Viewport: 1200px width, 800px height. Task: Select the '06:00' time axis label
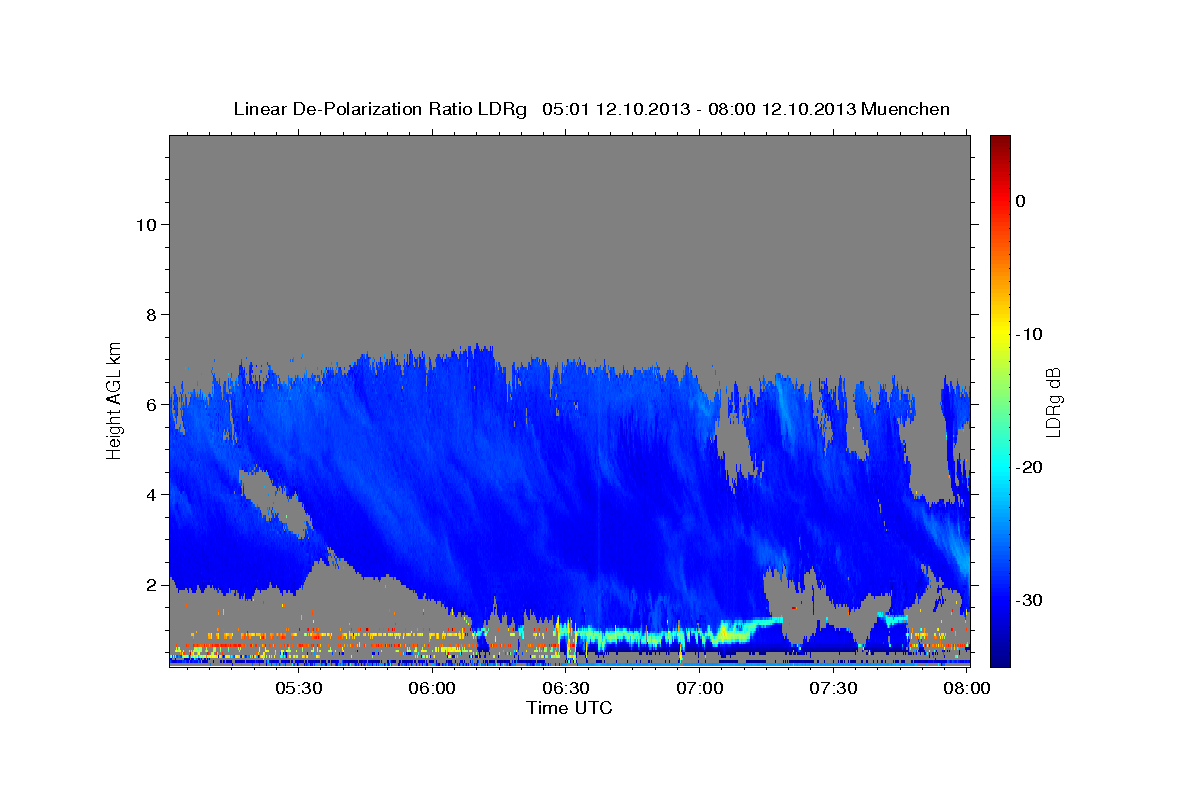432,688
